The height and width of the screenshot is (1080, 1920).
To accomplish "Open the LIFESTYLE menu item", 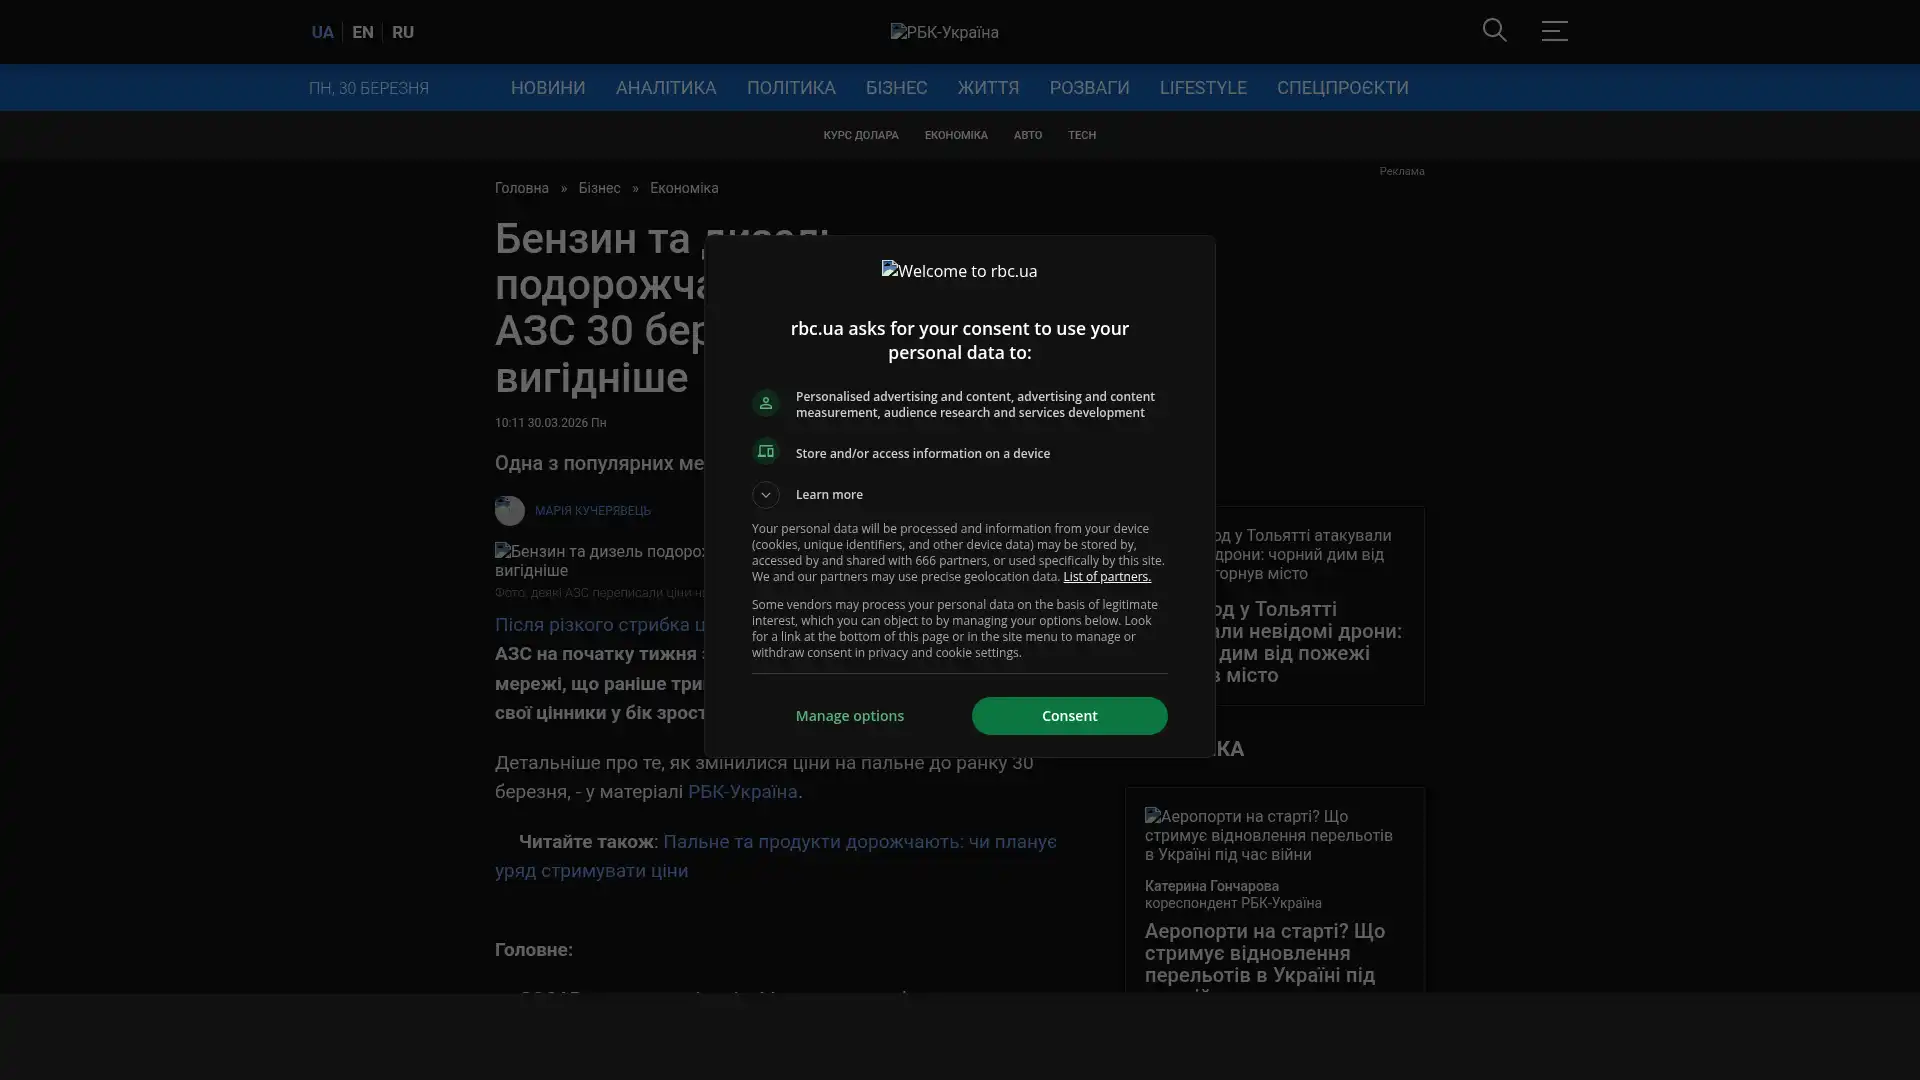I will click(x=1202, y=88).
